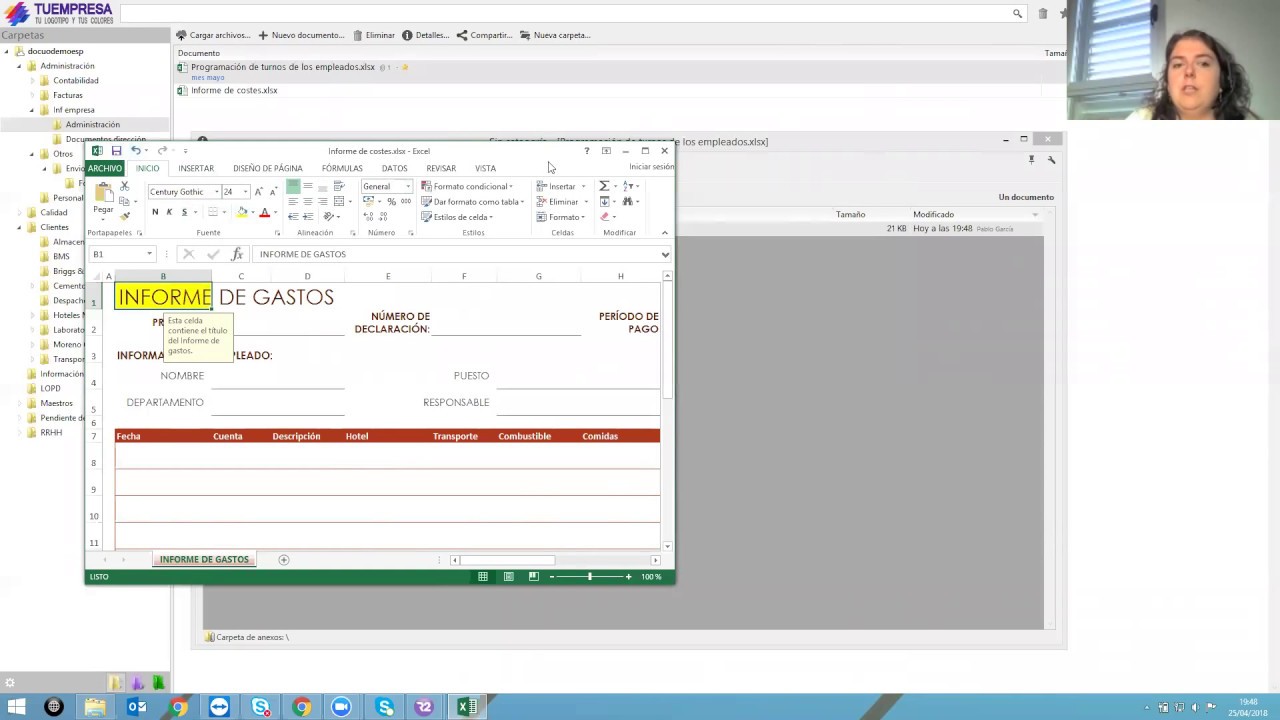Open the font size 24 dropdown
The image size is (1280, 720).
click(245, 192)
